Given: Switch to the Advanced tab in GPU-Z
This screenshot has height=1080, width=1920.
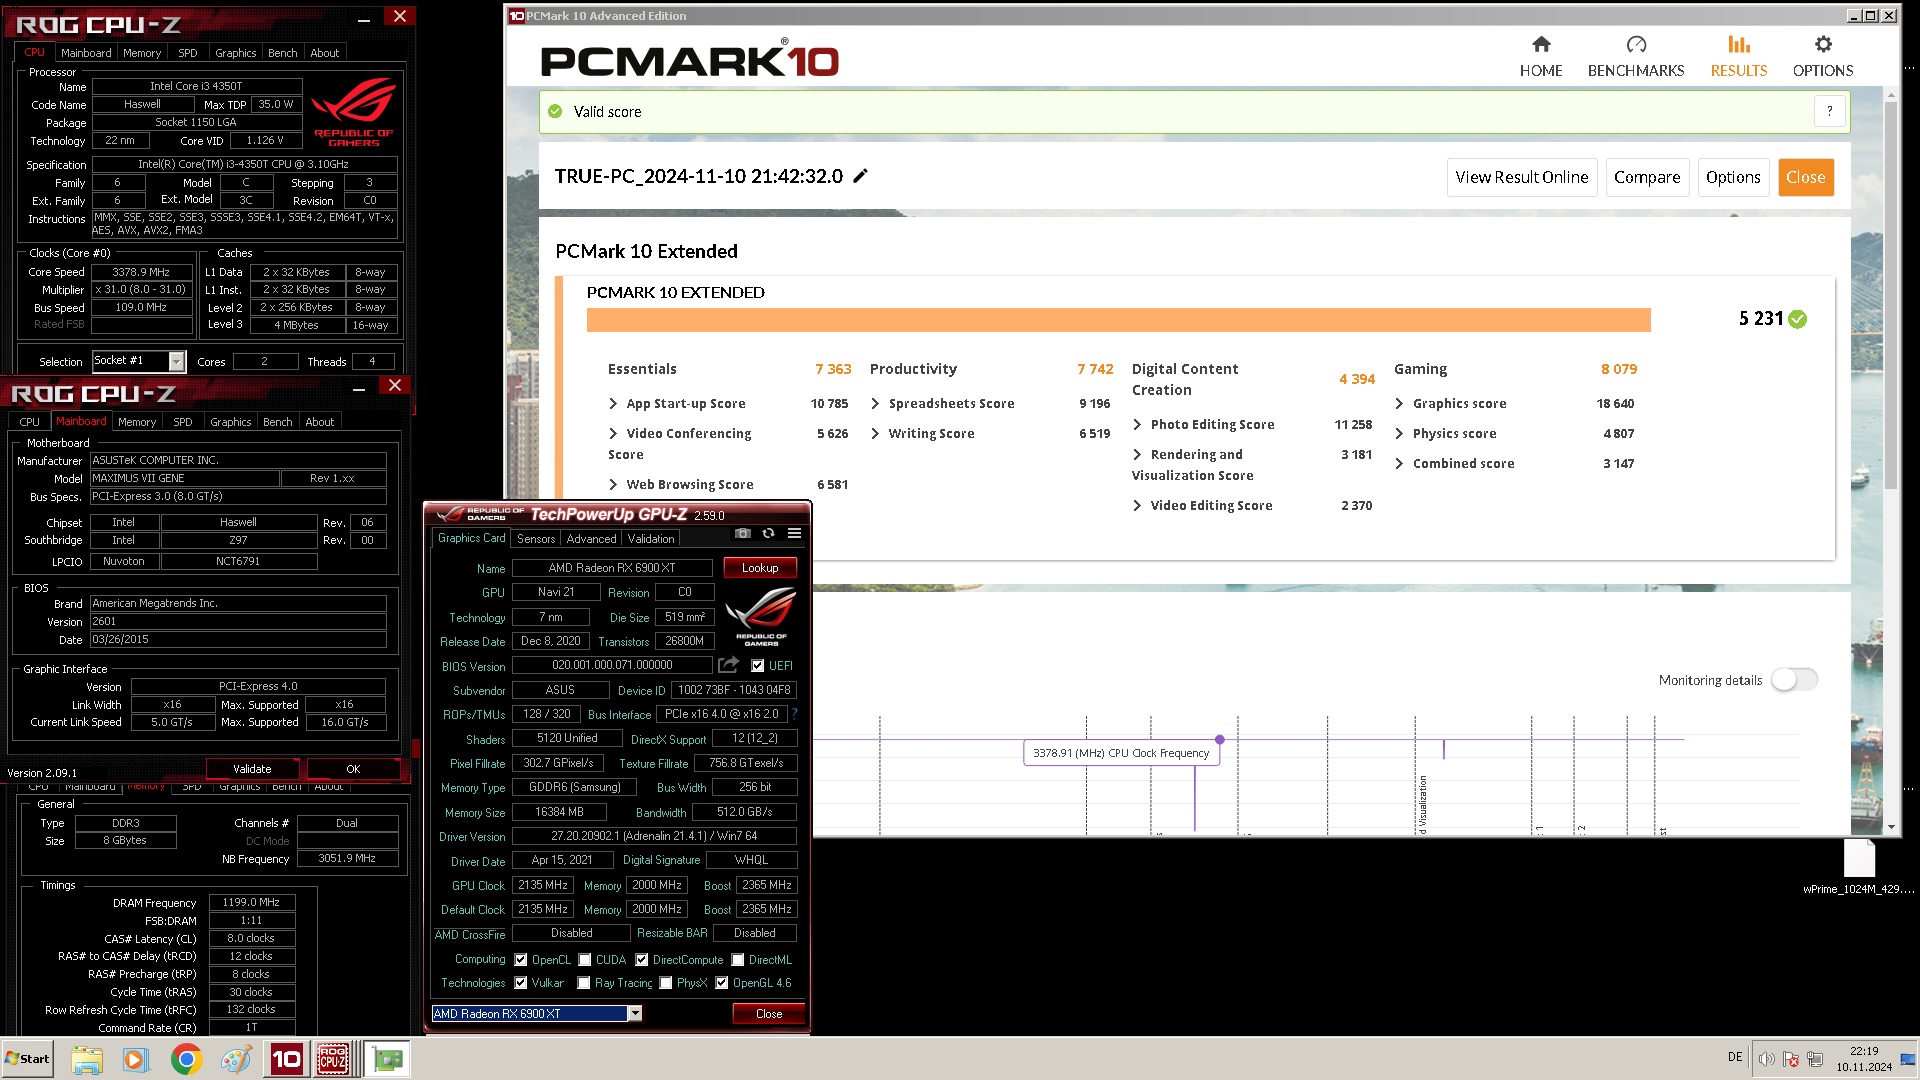Looking at the screenshot, I should (x=591, y=539).
